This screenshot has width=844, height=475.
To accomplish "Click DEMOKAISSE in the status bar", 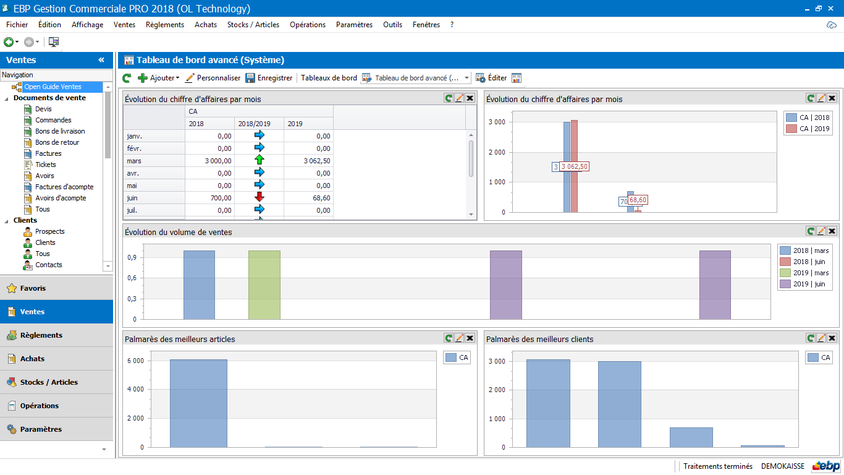I will 782,466.
